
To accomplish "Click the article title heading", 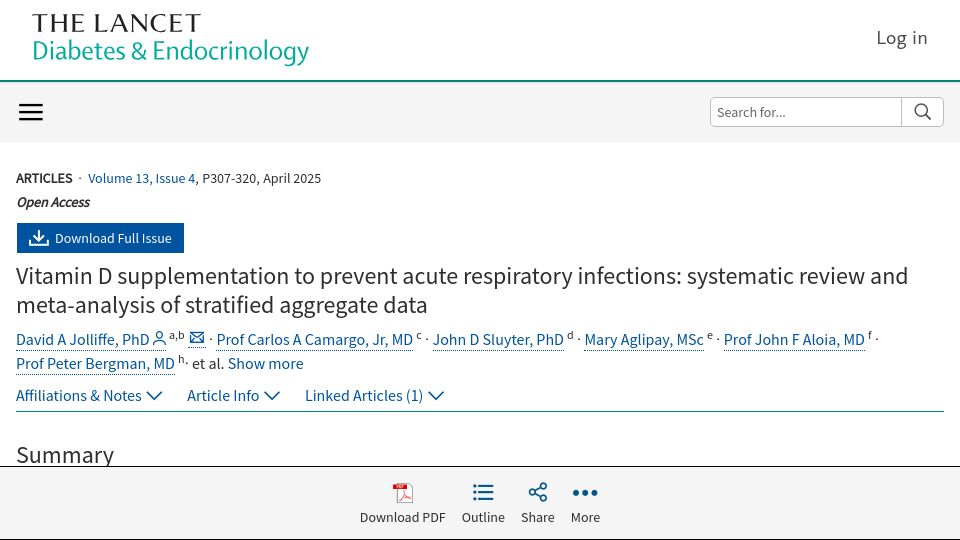I will [462, 291].
